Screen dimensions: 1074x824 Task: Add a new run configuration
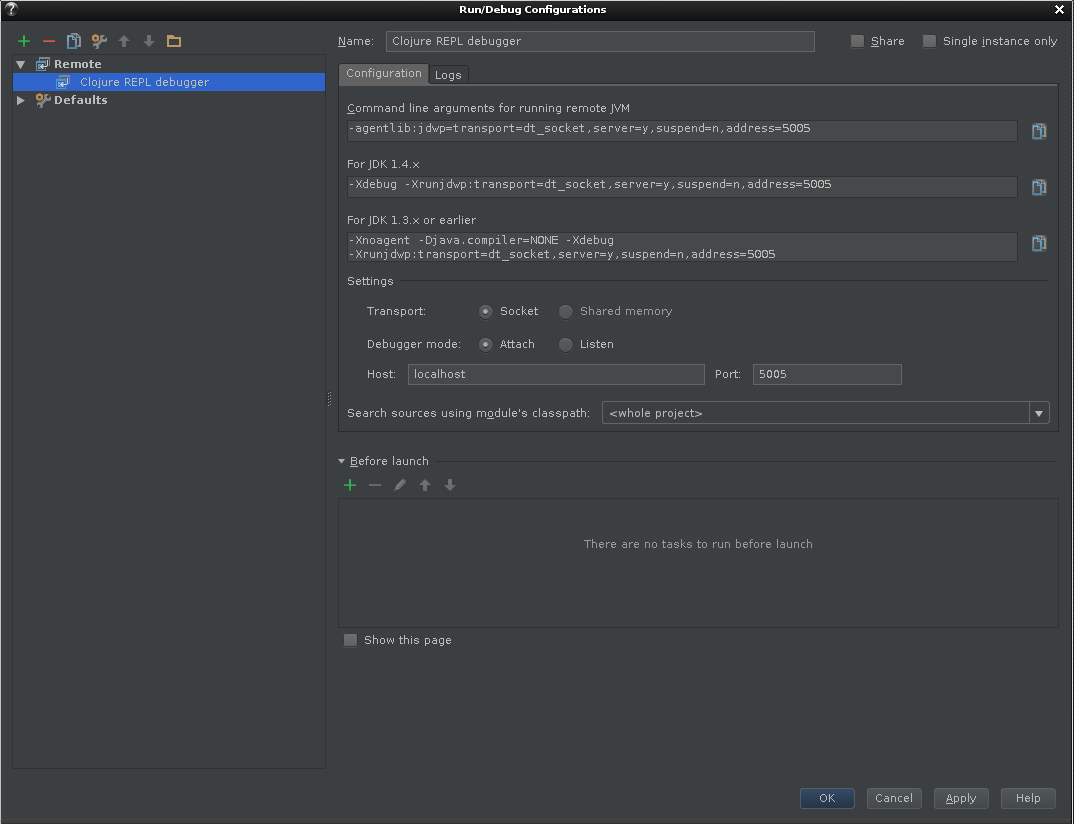[x=23, y=41]
